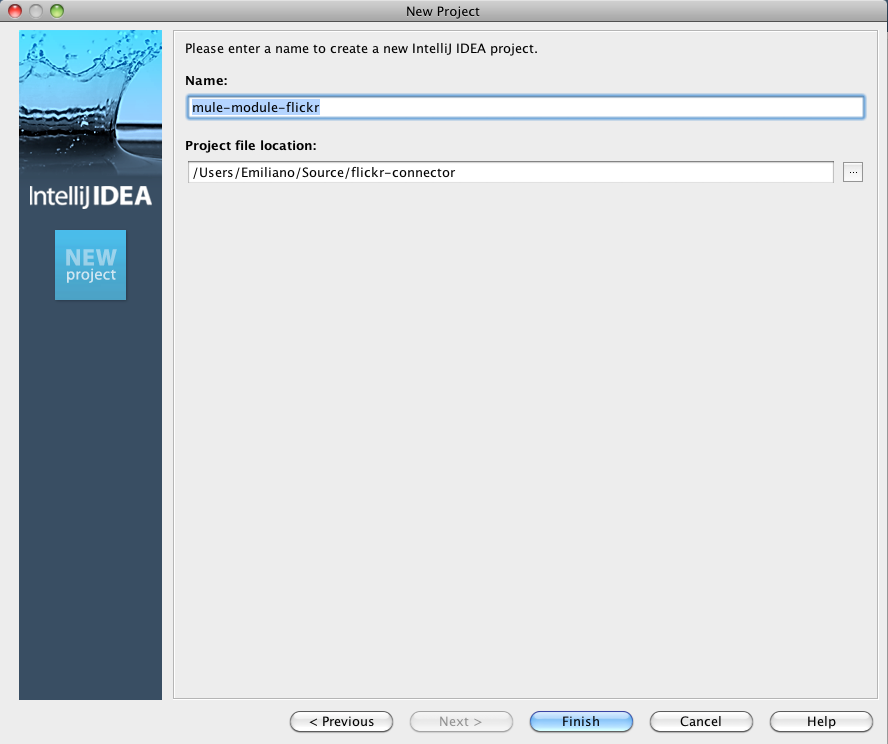
Task: Click inside the Project file location field
Action: pyautogui.click(x=510, y=172)
